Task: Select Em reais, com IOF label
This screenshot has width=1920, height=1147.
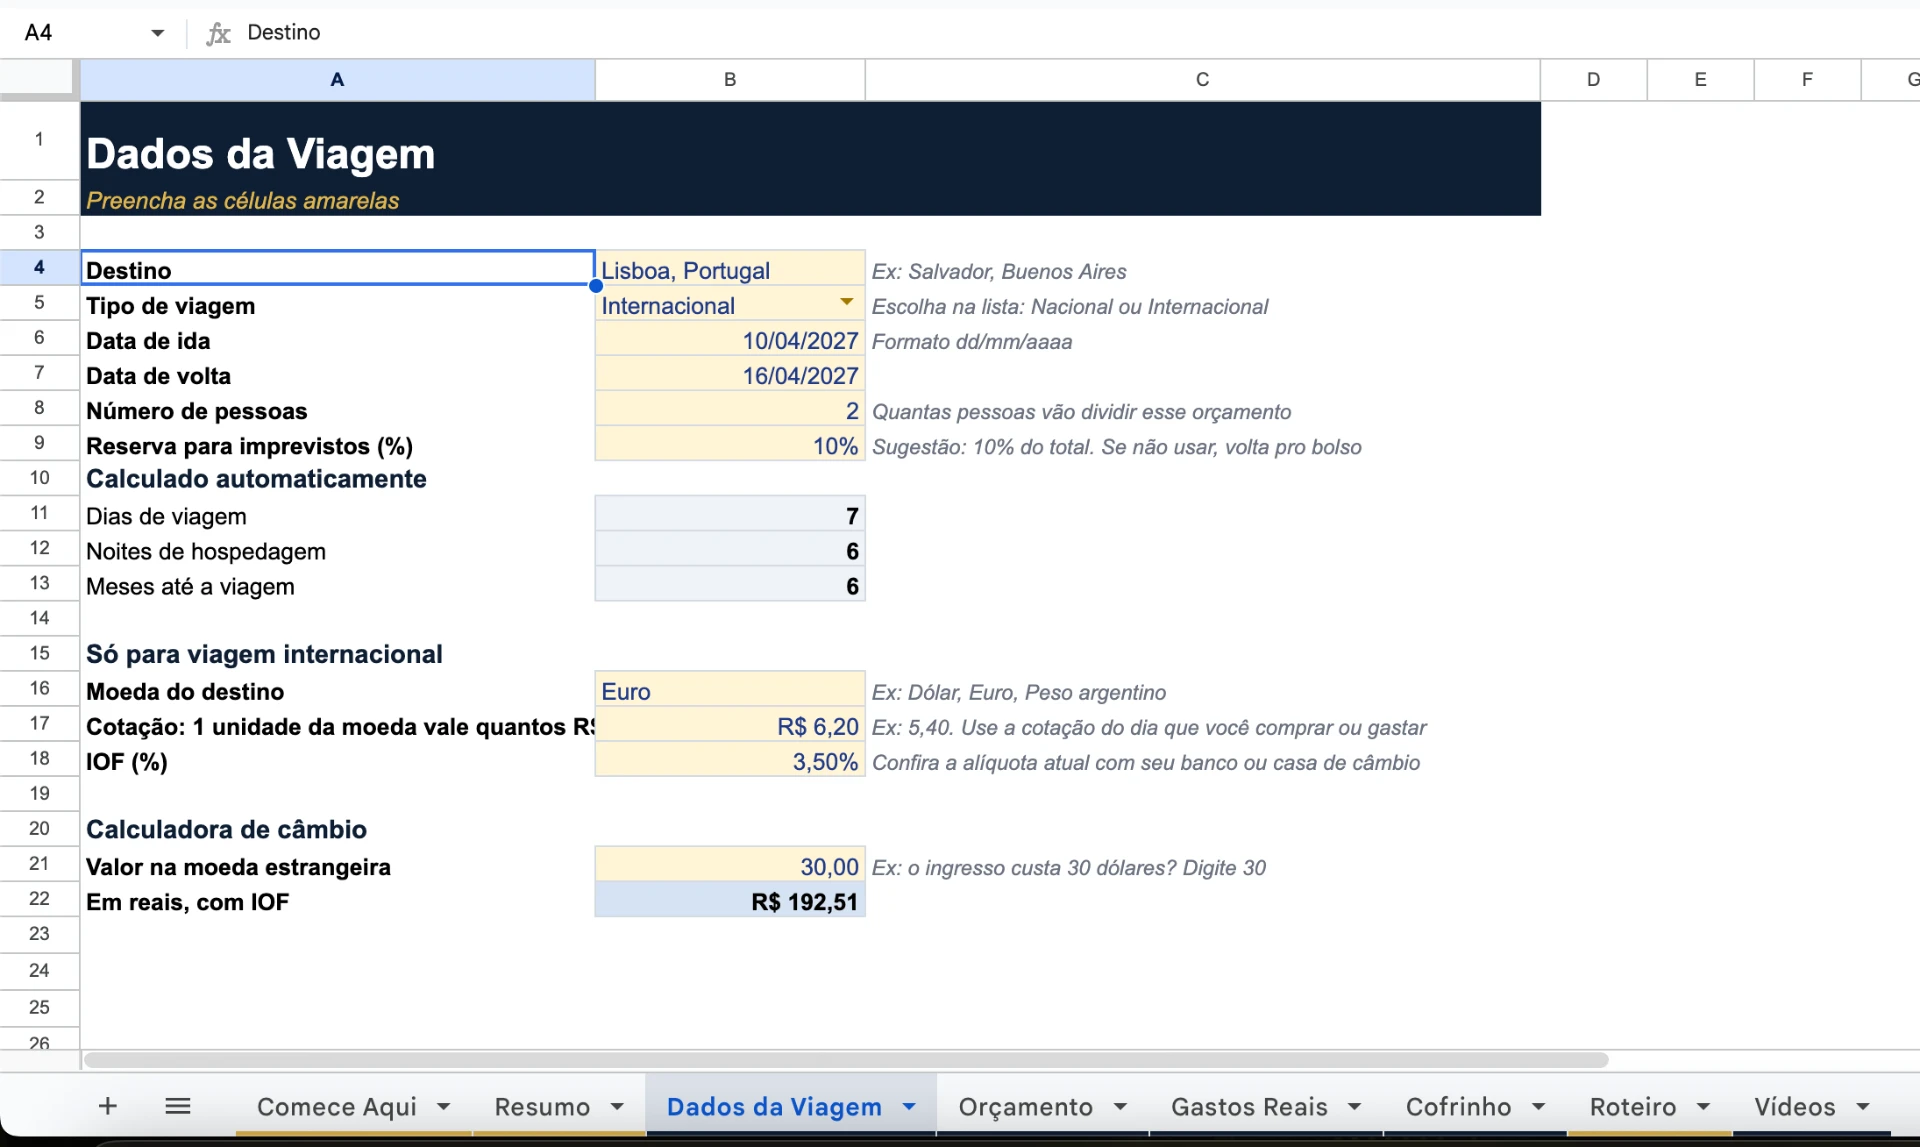Action: [x=337, y=899]
